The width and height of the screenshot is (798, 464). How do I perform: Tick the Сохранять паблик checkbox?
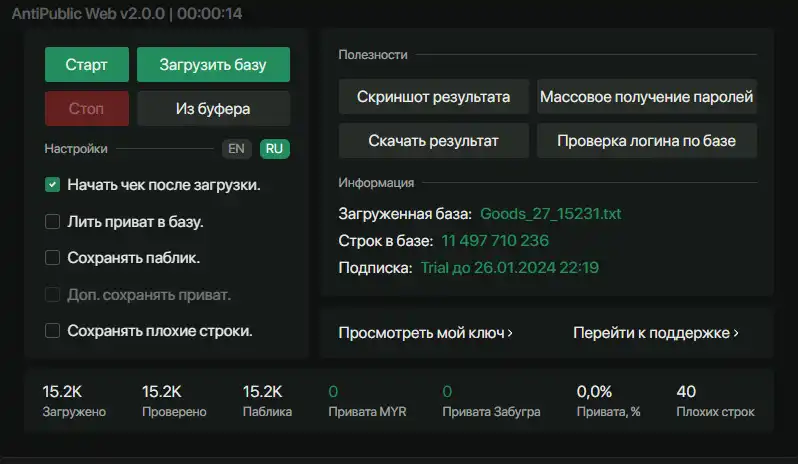pos(53,258)
